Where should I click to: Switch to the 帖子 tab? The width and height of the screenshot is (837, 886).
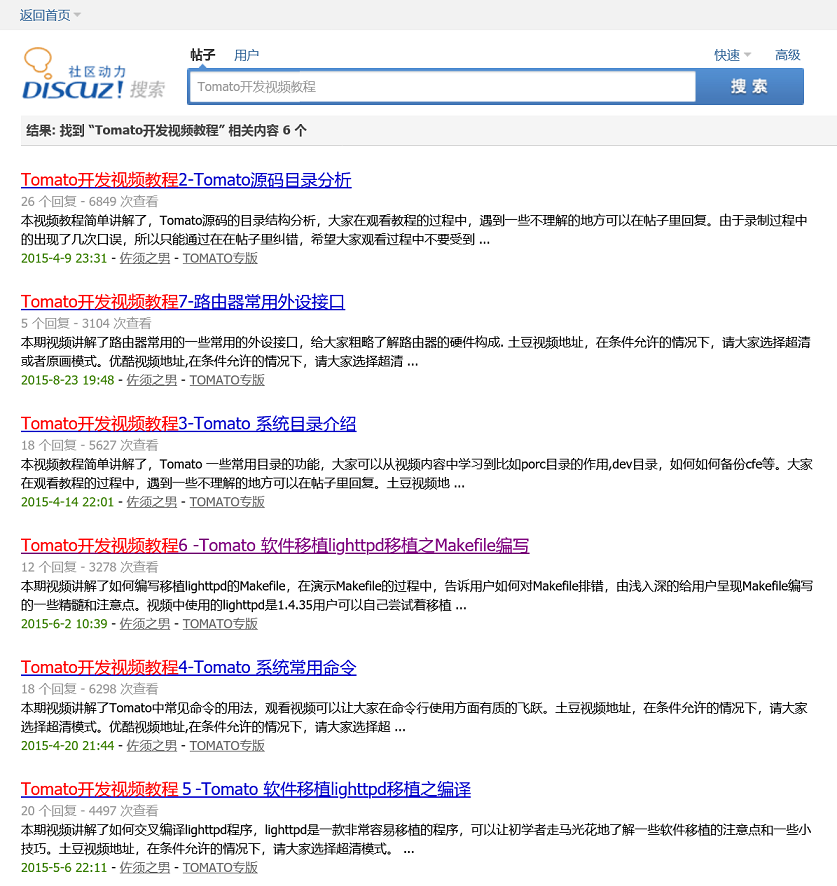[x=203, y=55]
